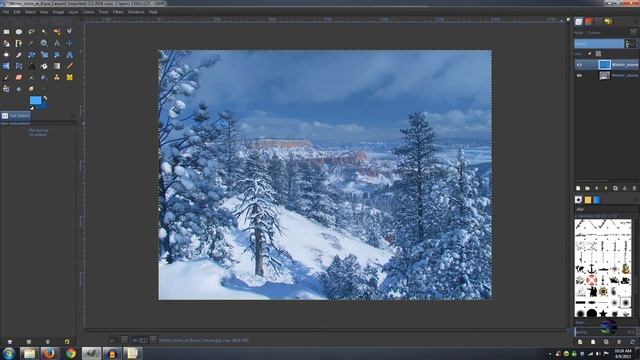Select the Rectangle Select tool
The height and width of the screenshot is (360, 640).
coord(6,31)
